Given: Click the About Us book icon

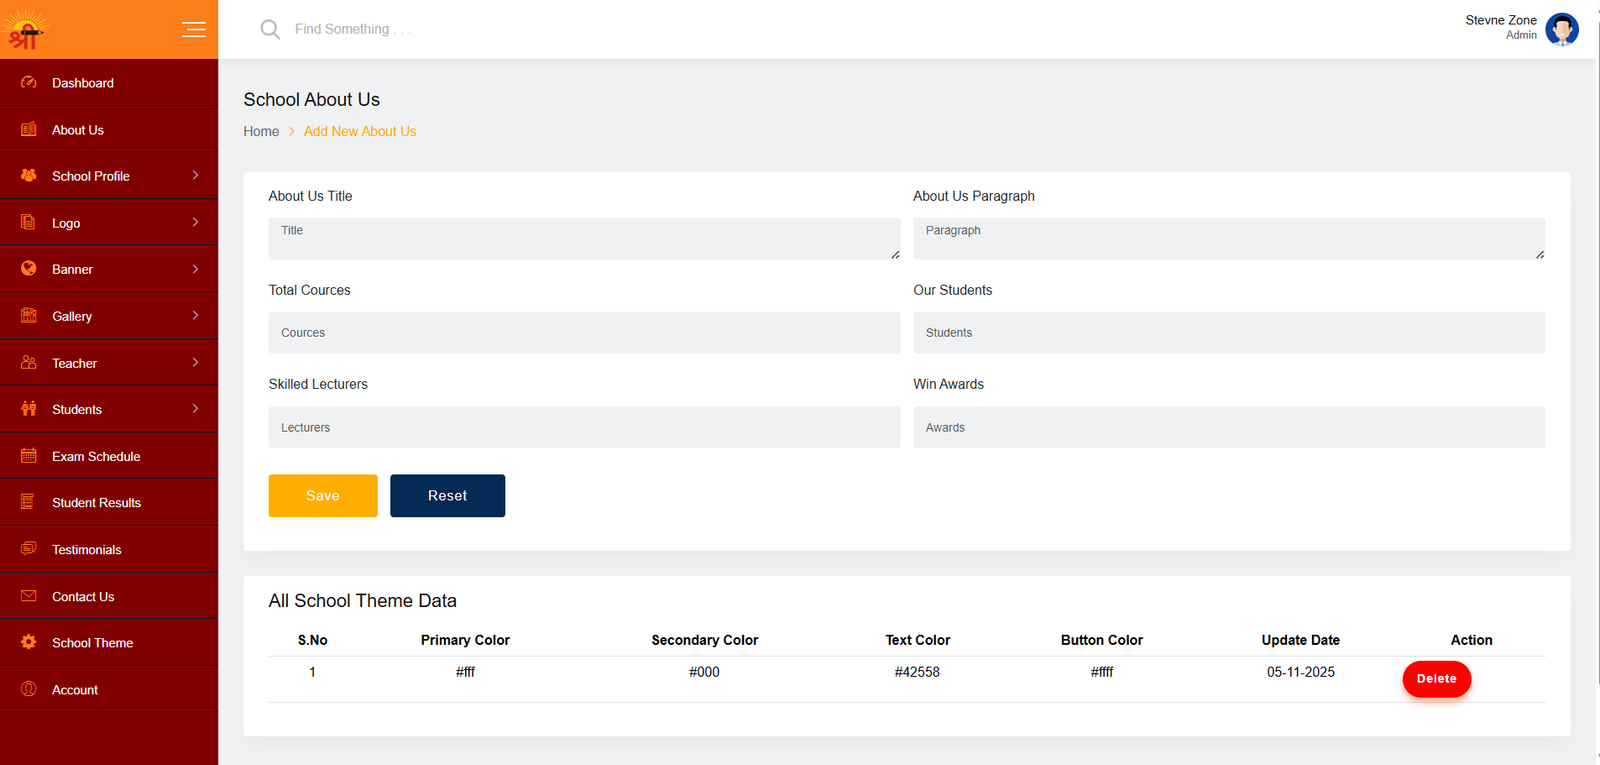Looking at the screenshot, I should [x=29, y=129].
